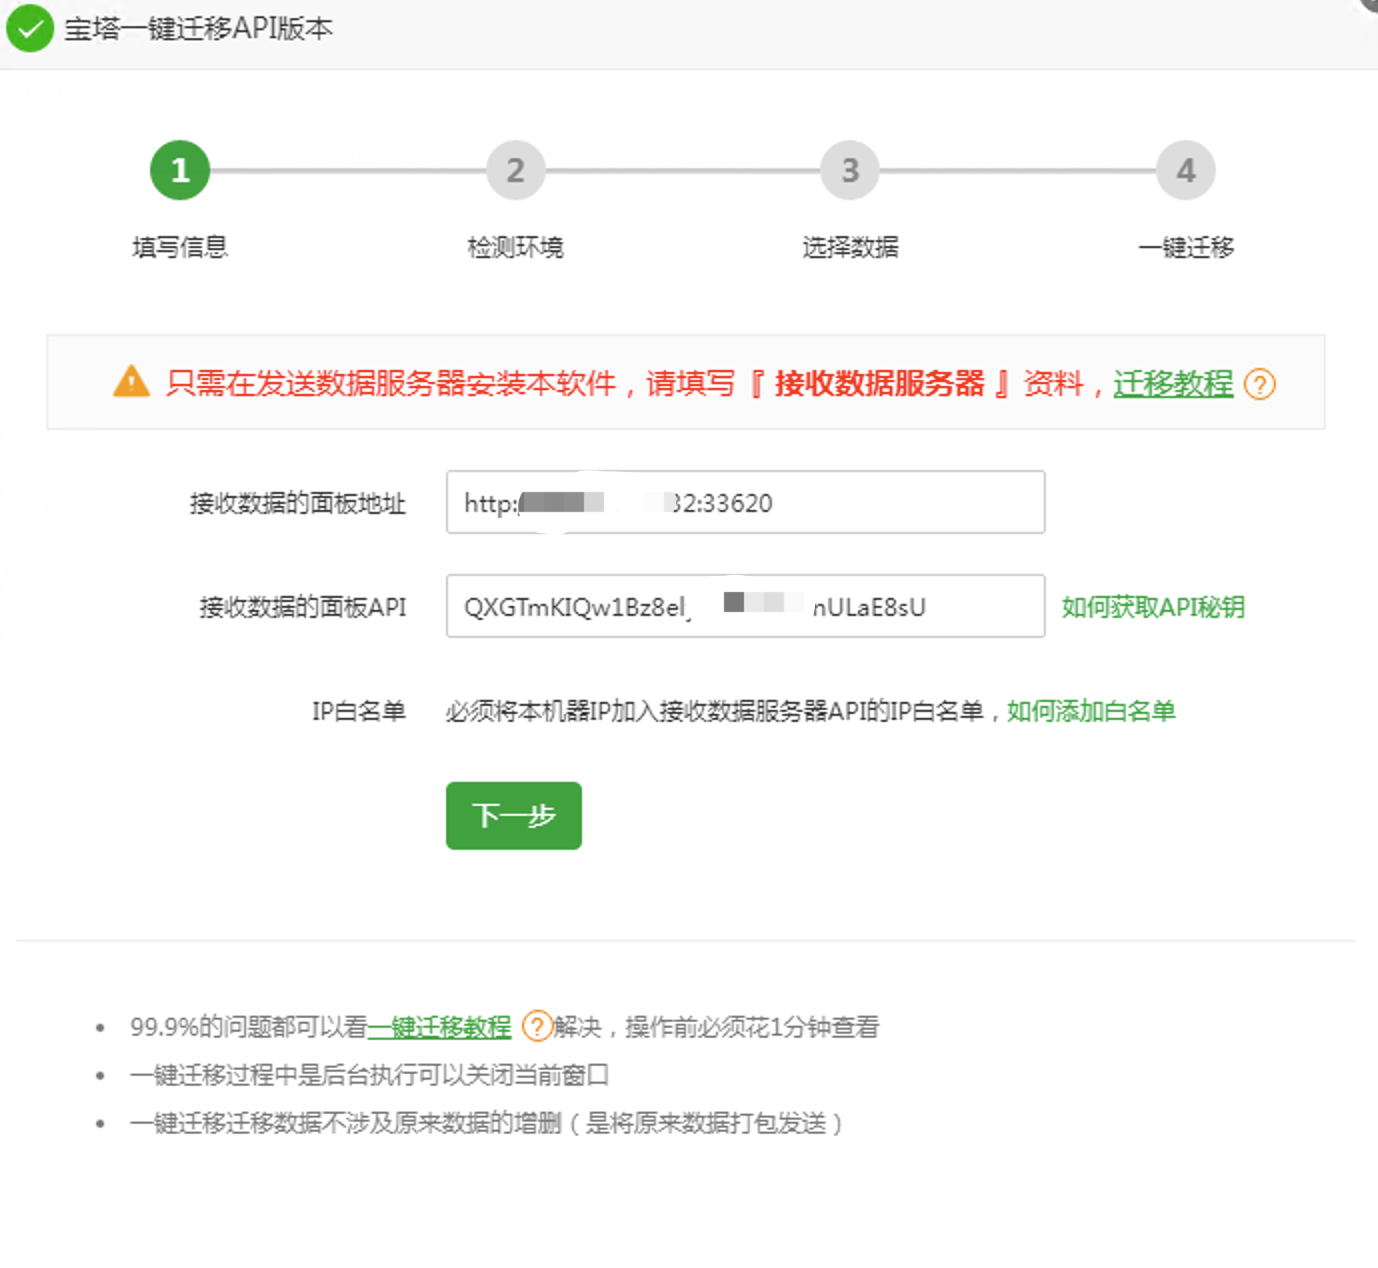Open the 一键迁移教程 link in the notes
This screenshot has width=1378, height=1268.
tap(440, 1027)
